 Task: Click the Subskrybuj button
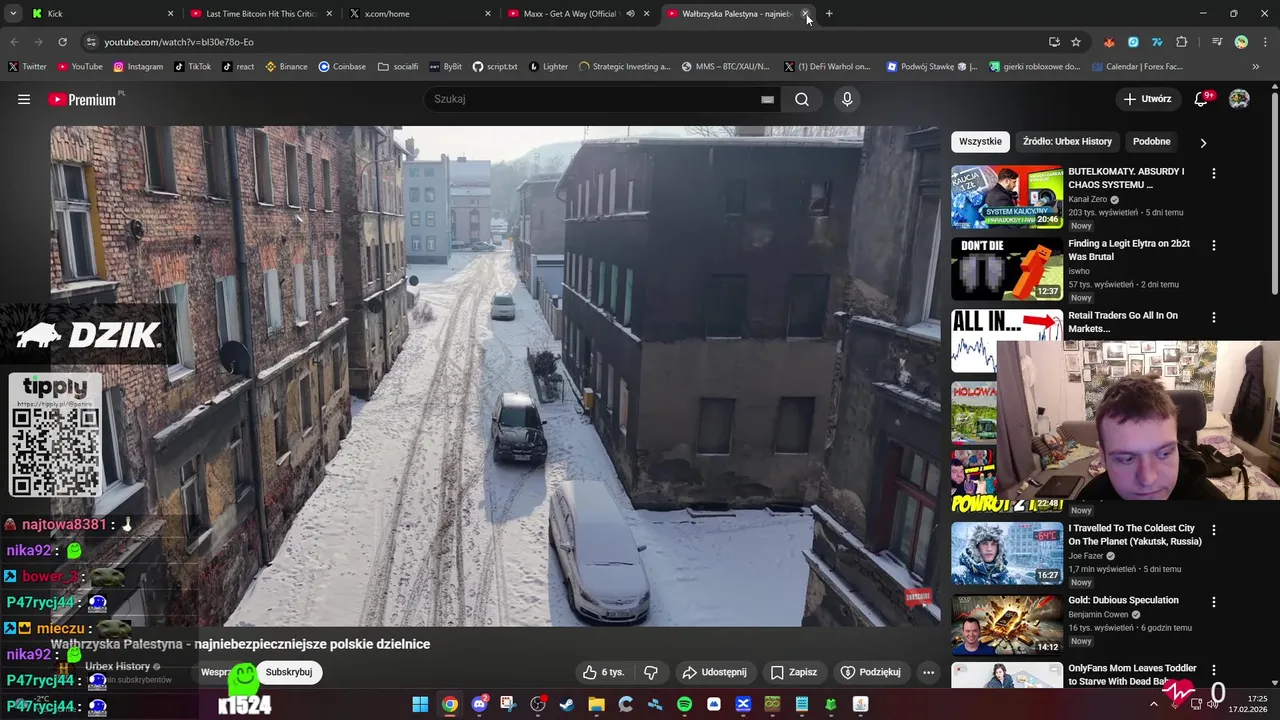[x=289, y=672]
